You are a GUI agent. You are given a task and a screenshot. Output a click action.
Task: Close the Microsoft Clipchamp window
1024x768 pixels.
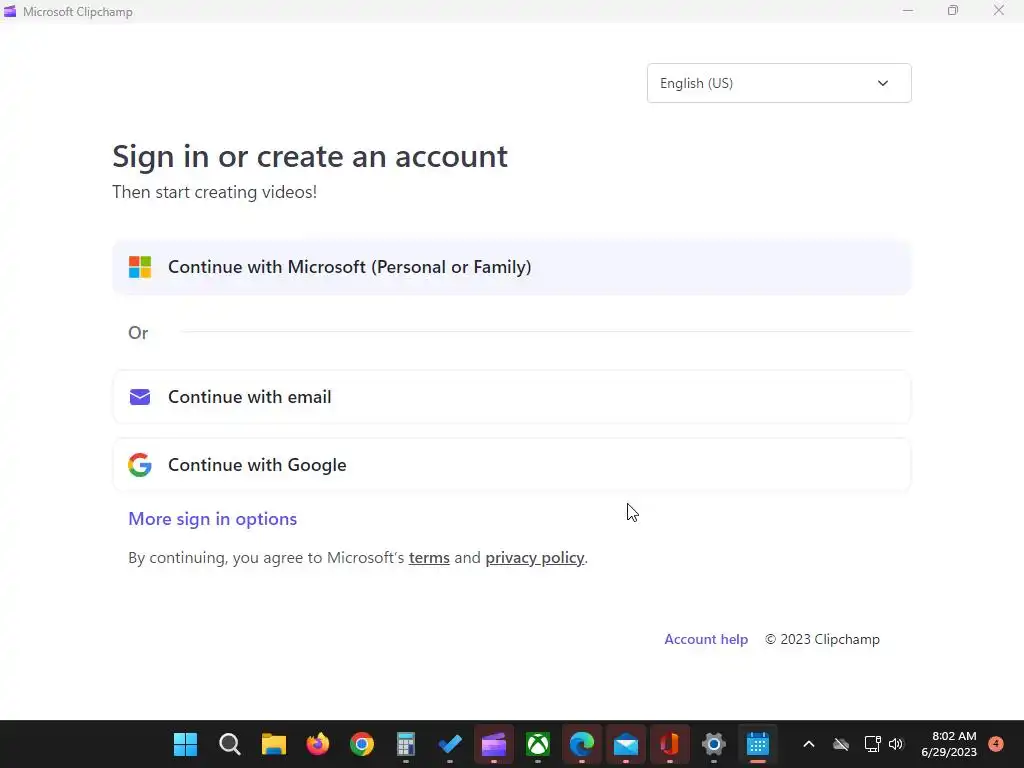click(x=999, y=10)
